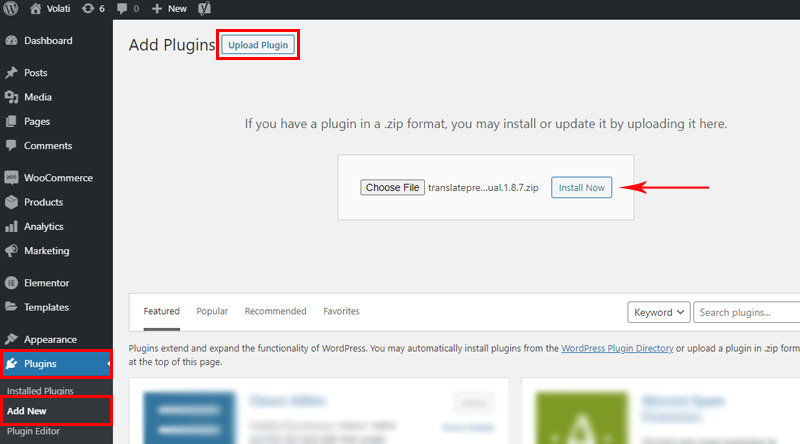
Task: Switch to the Featured tab
Action: 161,311
